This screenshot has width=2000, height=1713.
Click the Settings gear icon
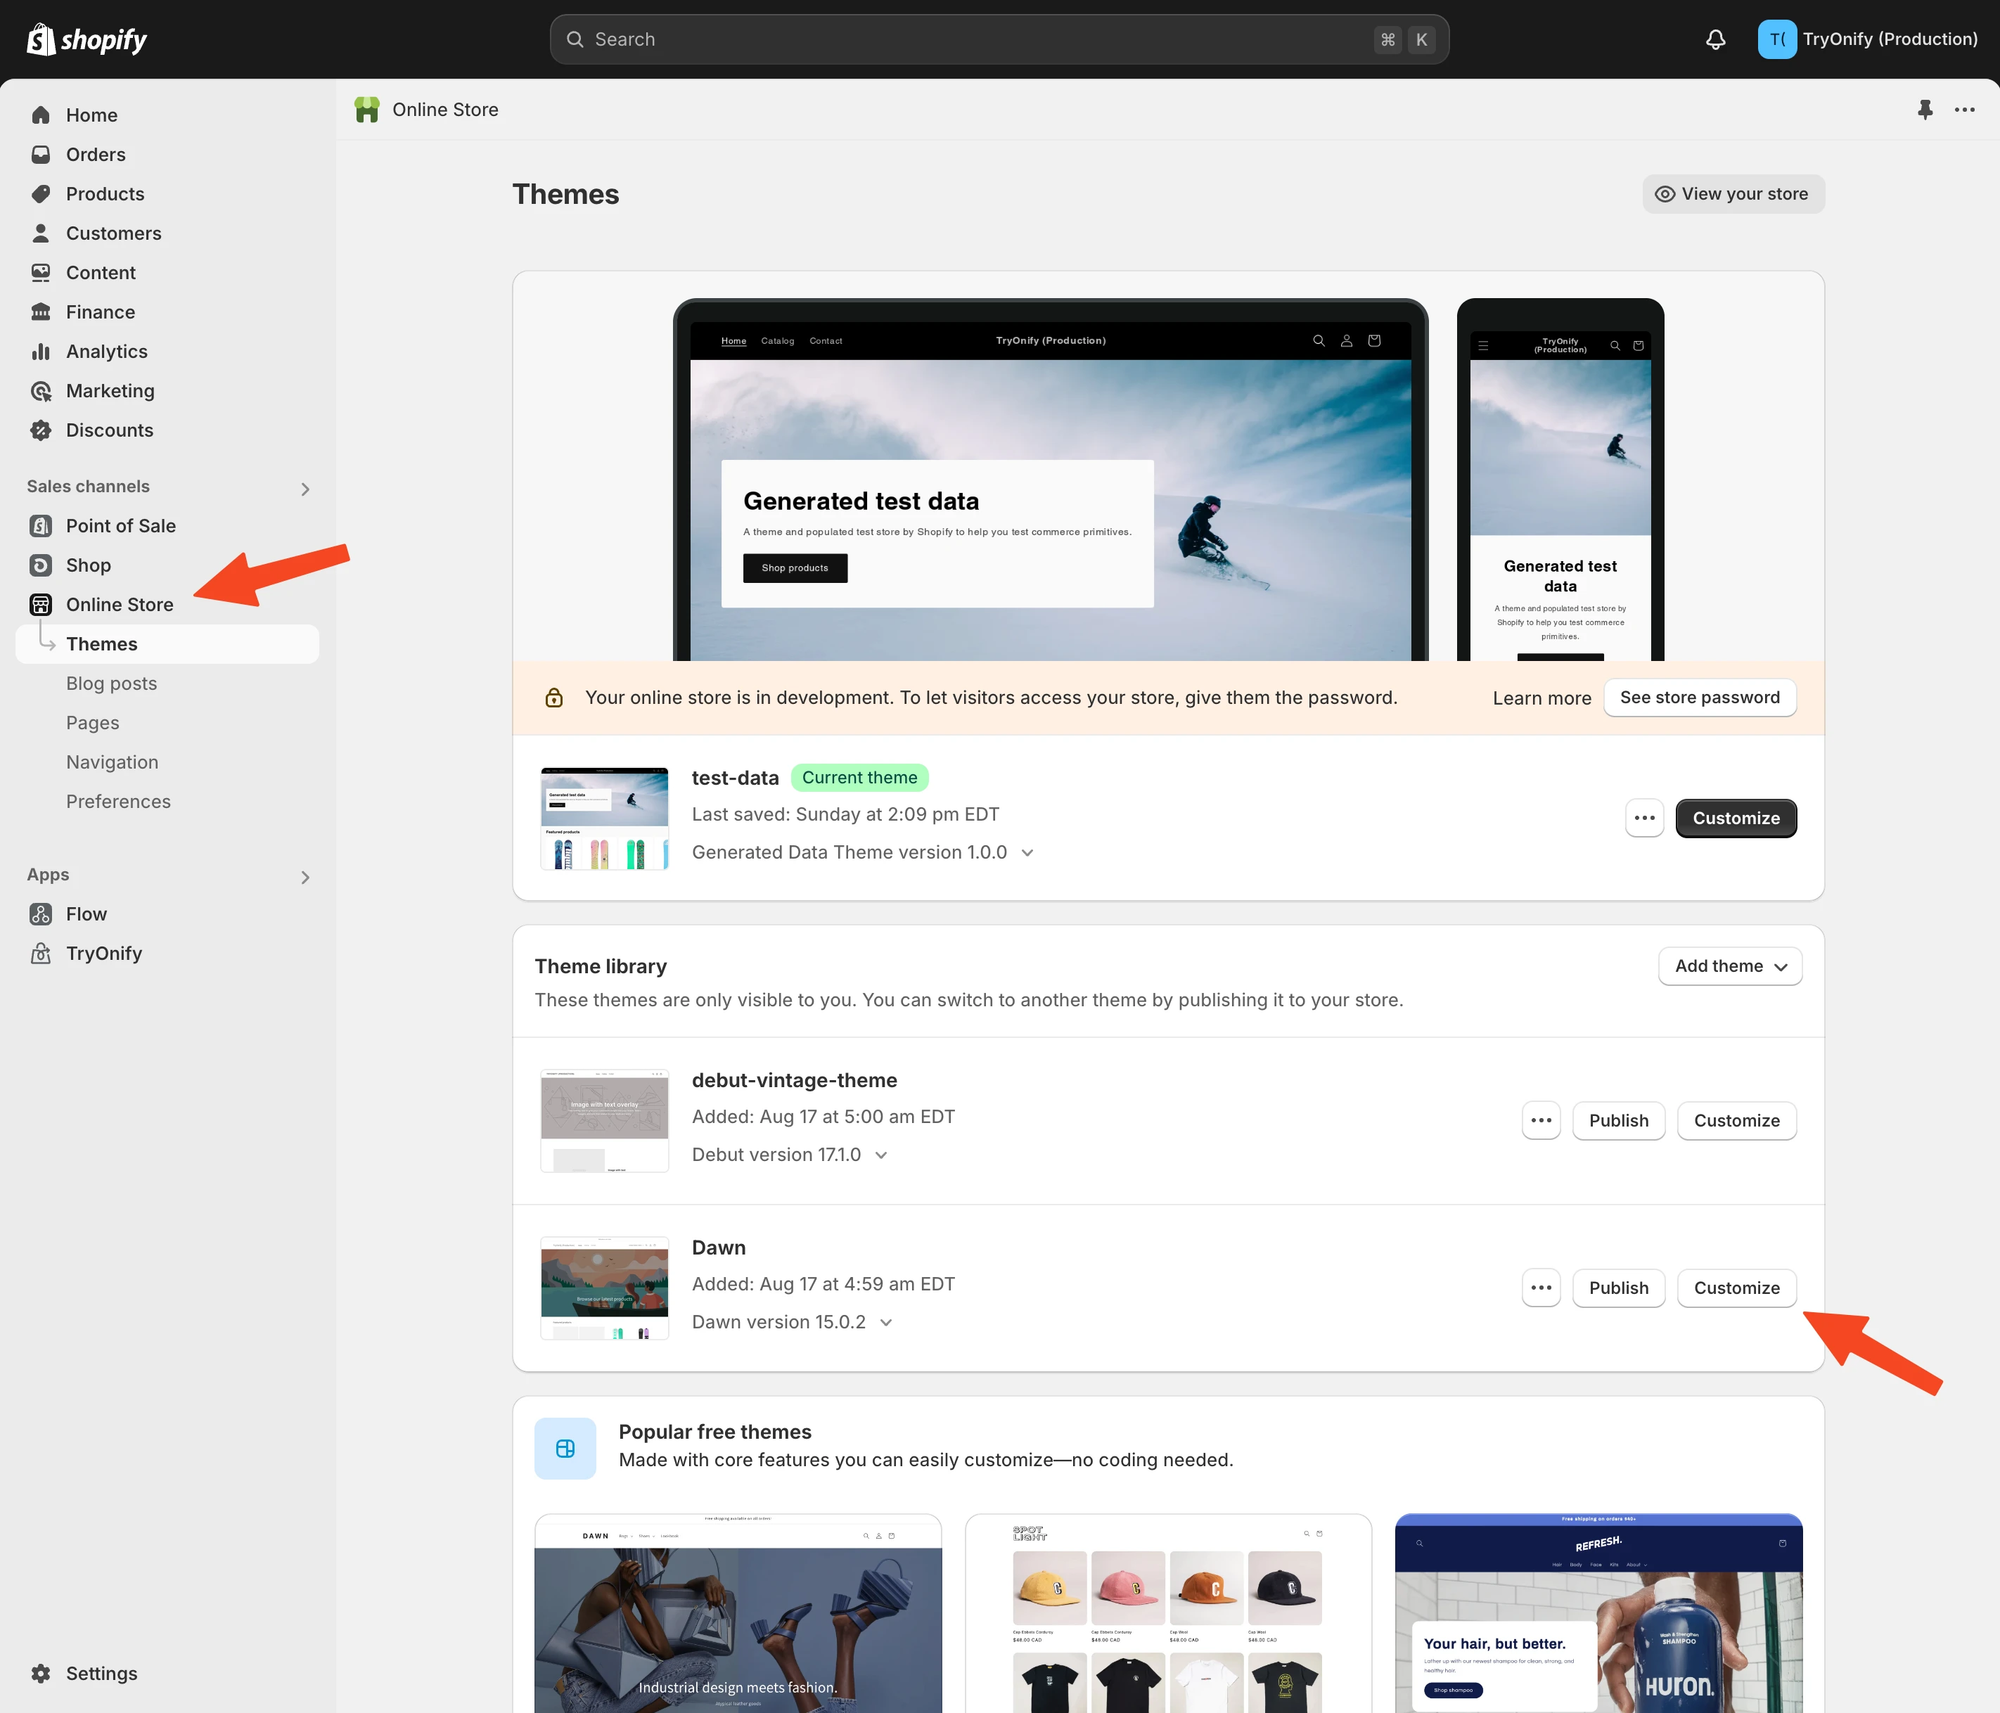click(x=41, y=1673)
